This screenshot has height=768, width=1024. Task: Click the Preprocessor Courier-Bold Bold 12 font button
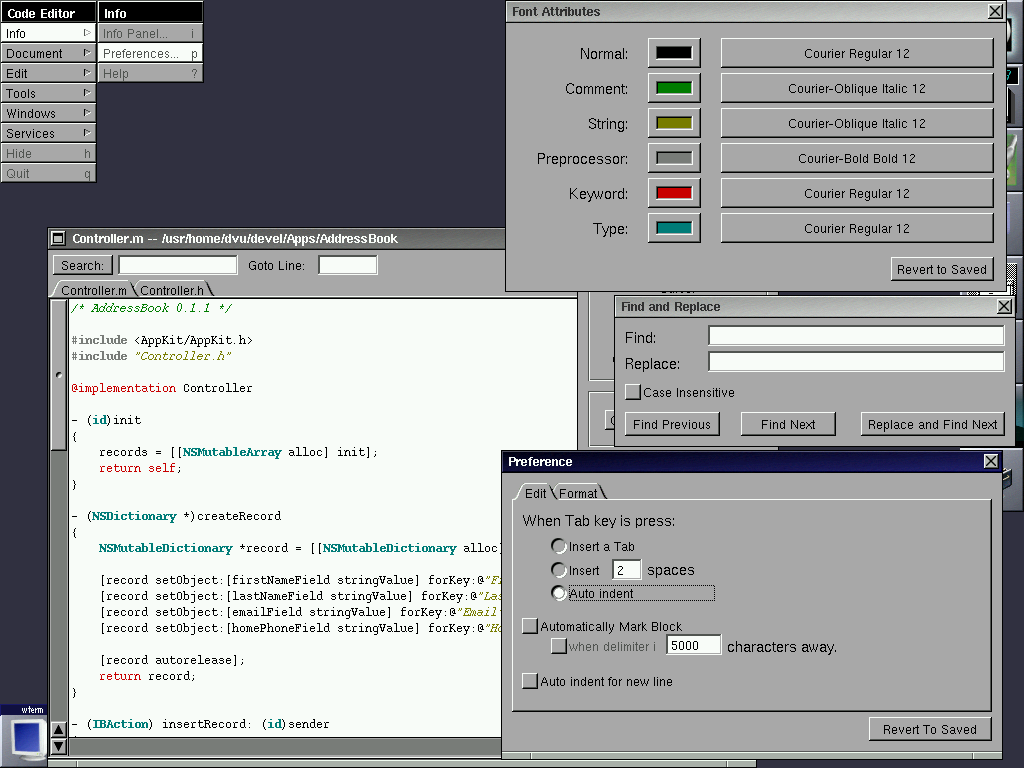(856, 158)
